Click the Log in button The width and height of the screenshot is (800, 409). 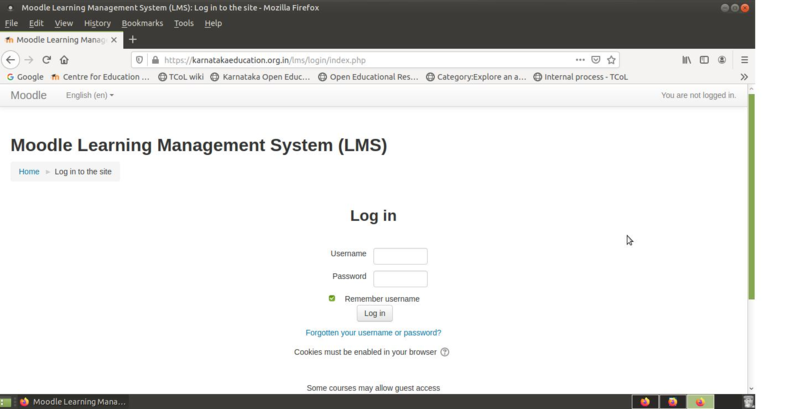click(x=374, y=313)
